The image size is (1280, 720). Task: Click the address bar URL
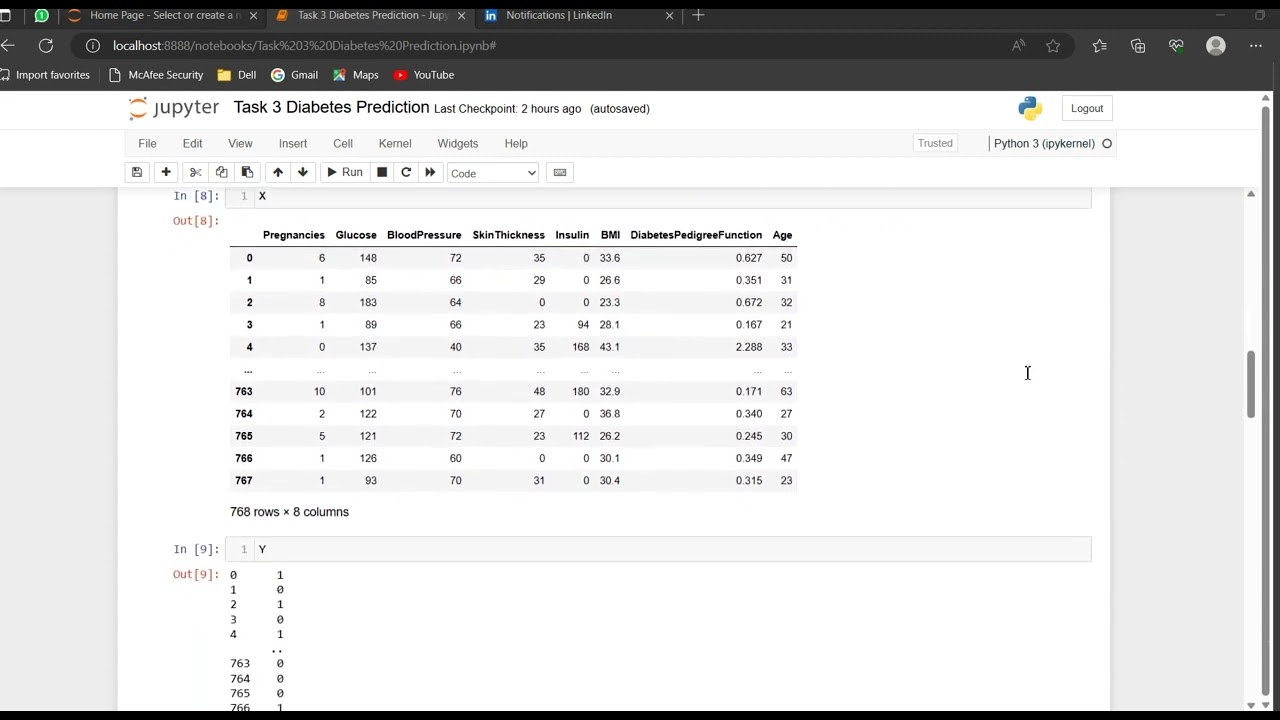click(304, 46)
